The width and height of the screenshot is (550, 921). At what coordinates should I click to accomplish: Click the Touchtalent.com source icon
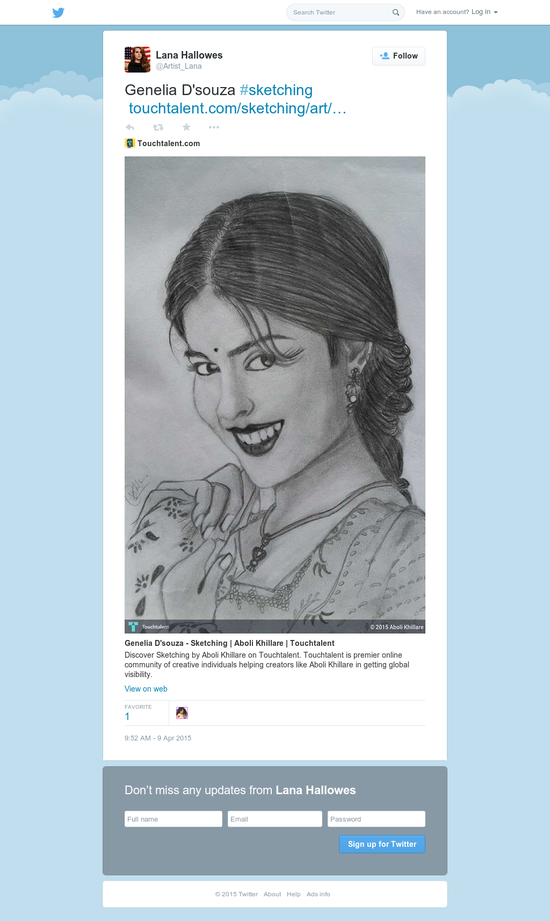[130, 143]
